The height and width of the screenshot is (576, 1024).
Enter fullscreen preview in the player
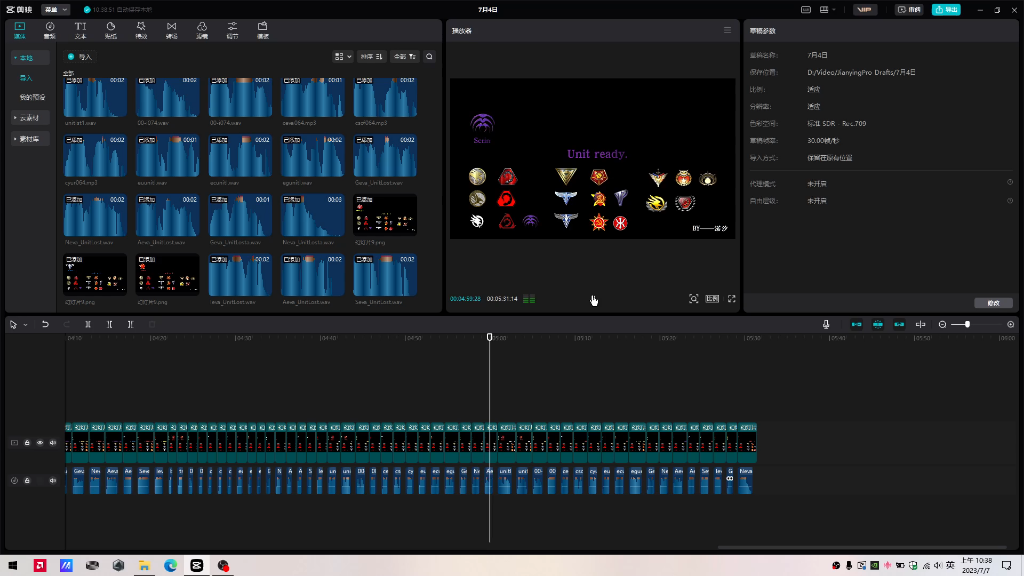pyautogui.click(x=732, y=299)
